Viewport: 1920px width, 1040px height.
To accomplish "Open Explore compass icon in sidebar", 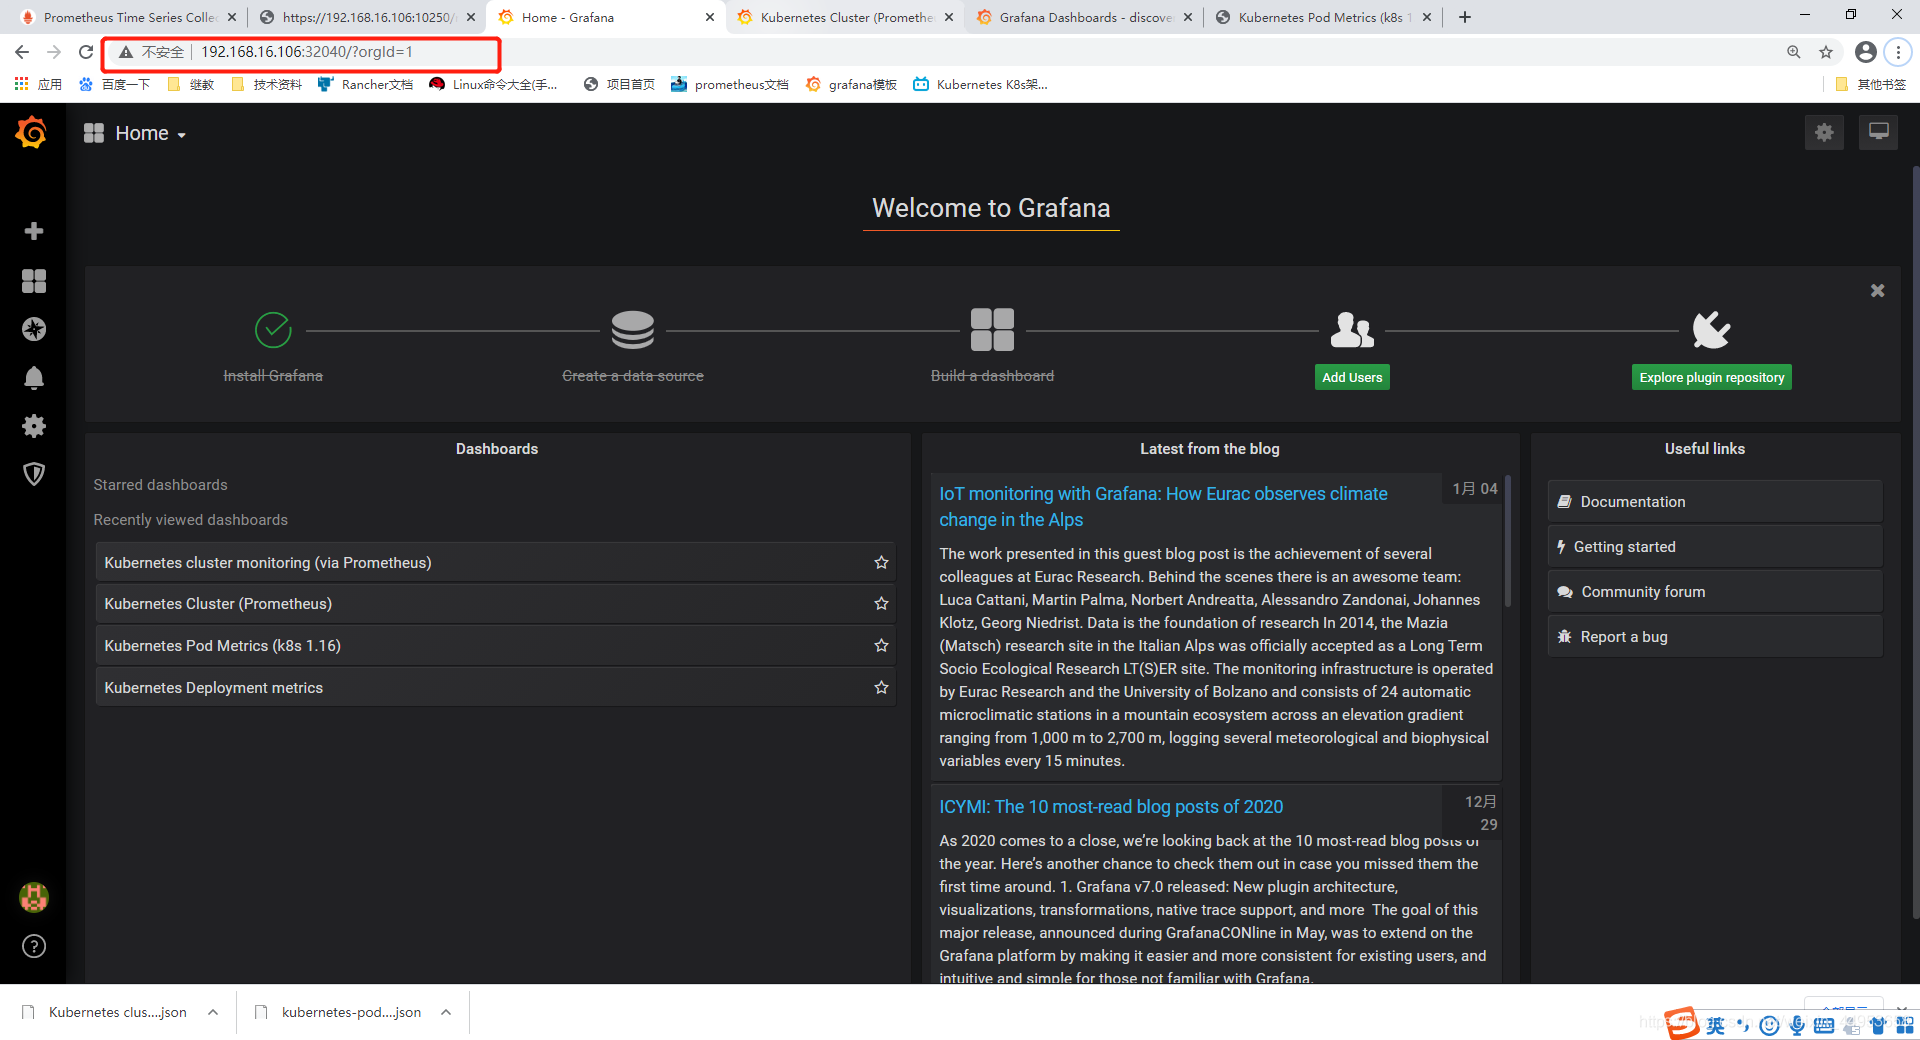I will coord(34,329).
